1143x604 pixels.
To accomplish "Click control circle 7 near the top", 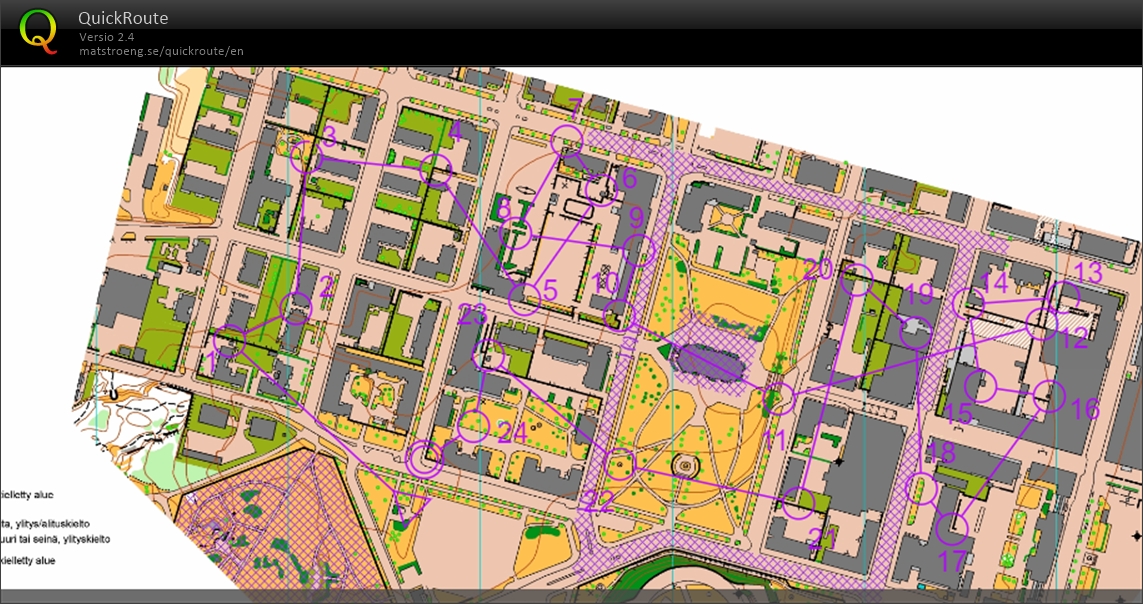I will pyautogui.click(x=567, y=141).
